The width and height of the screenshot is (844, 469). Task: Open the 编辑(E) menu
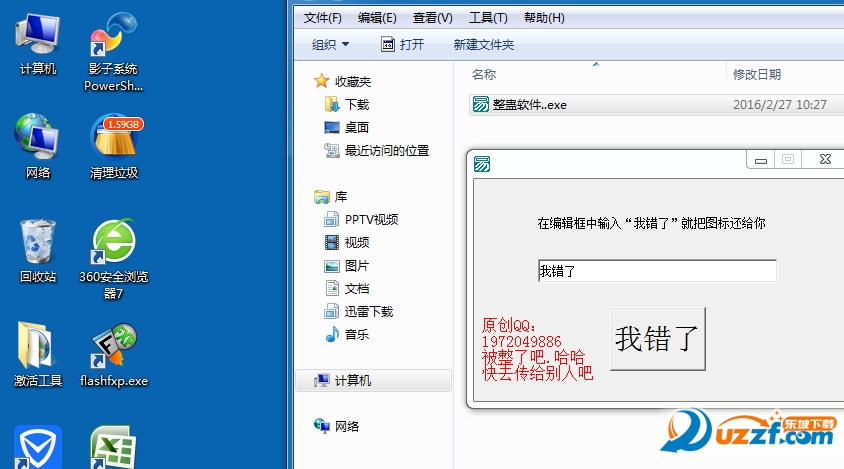coord(377,18)
